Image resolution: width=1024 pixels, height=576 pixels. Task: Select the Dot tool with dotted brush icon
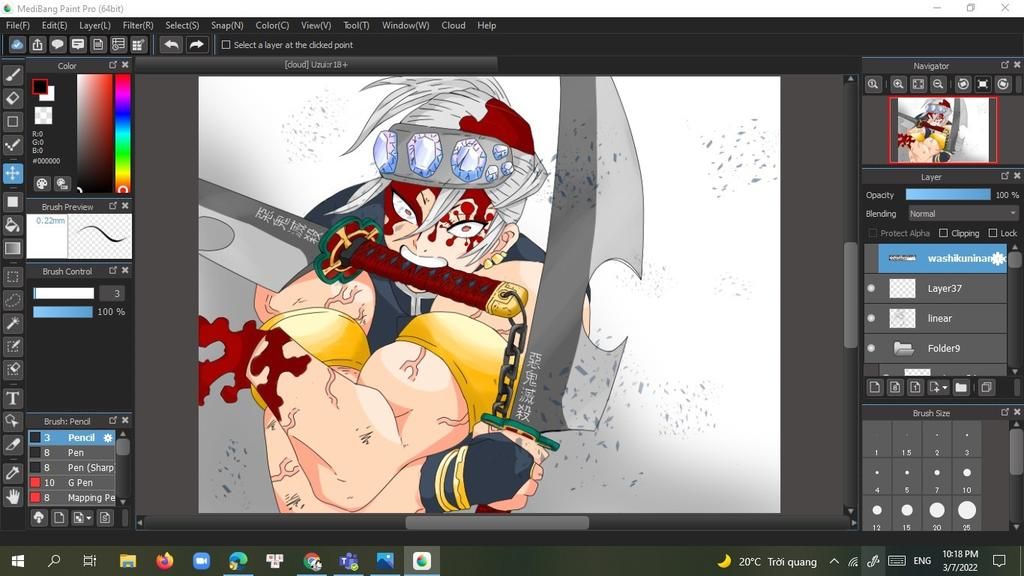[12, 145]
